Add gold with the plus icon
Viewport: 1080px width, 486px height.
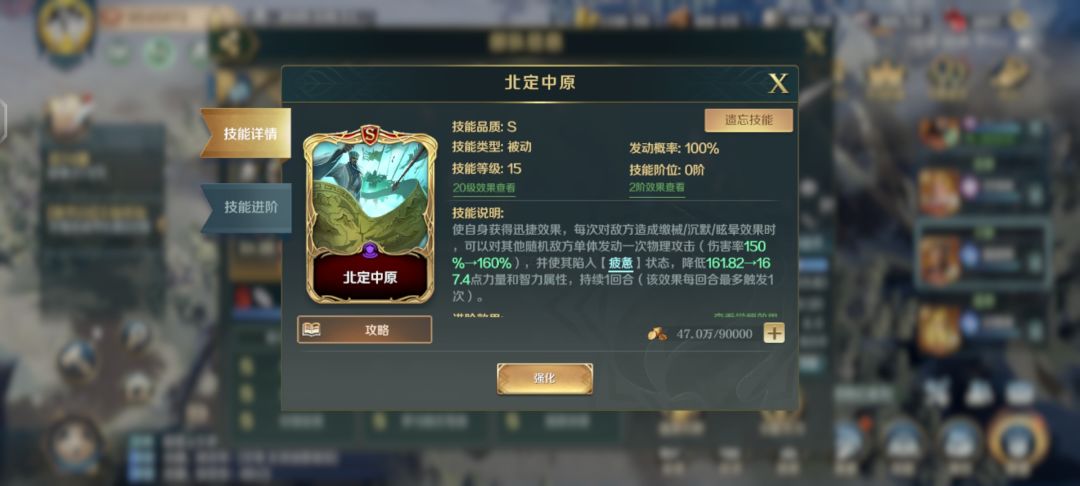pos(774,333)
